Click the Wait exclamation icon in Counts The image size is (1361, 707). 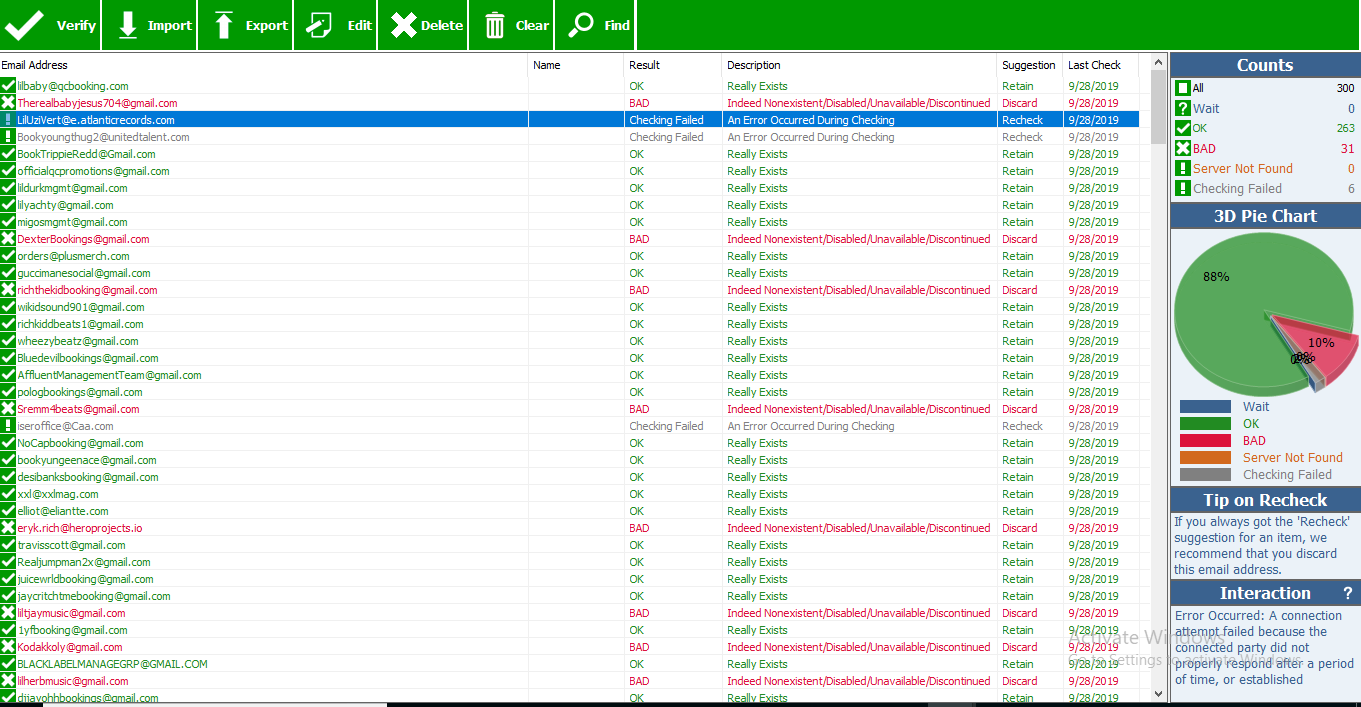[x=1185, y=108]
